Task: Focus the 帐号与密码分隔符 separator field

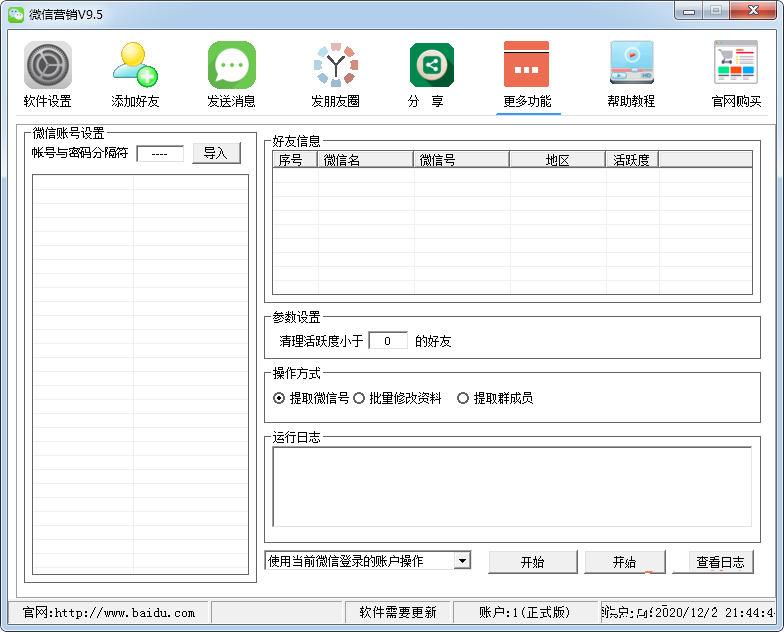Action: [x=160, y=154]
